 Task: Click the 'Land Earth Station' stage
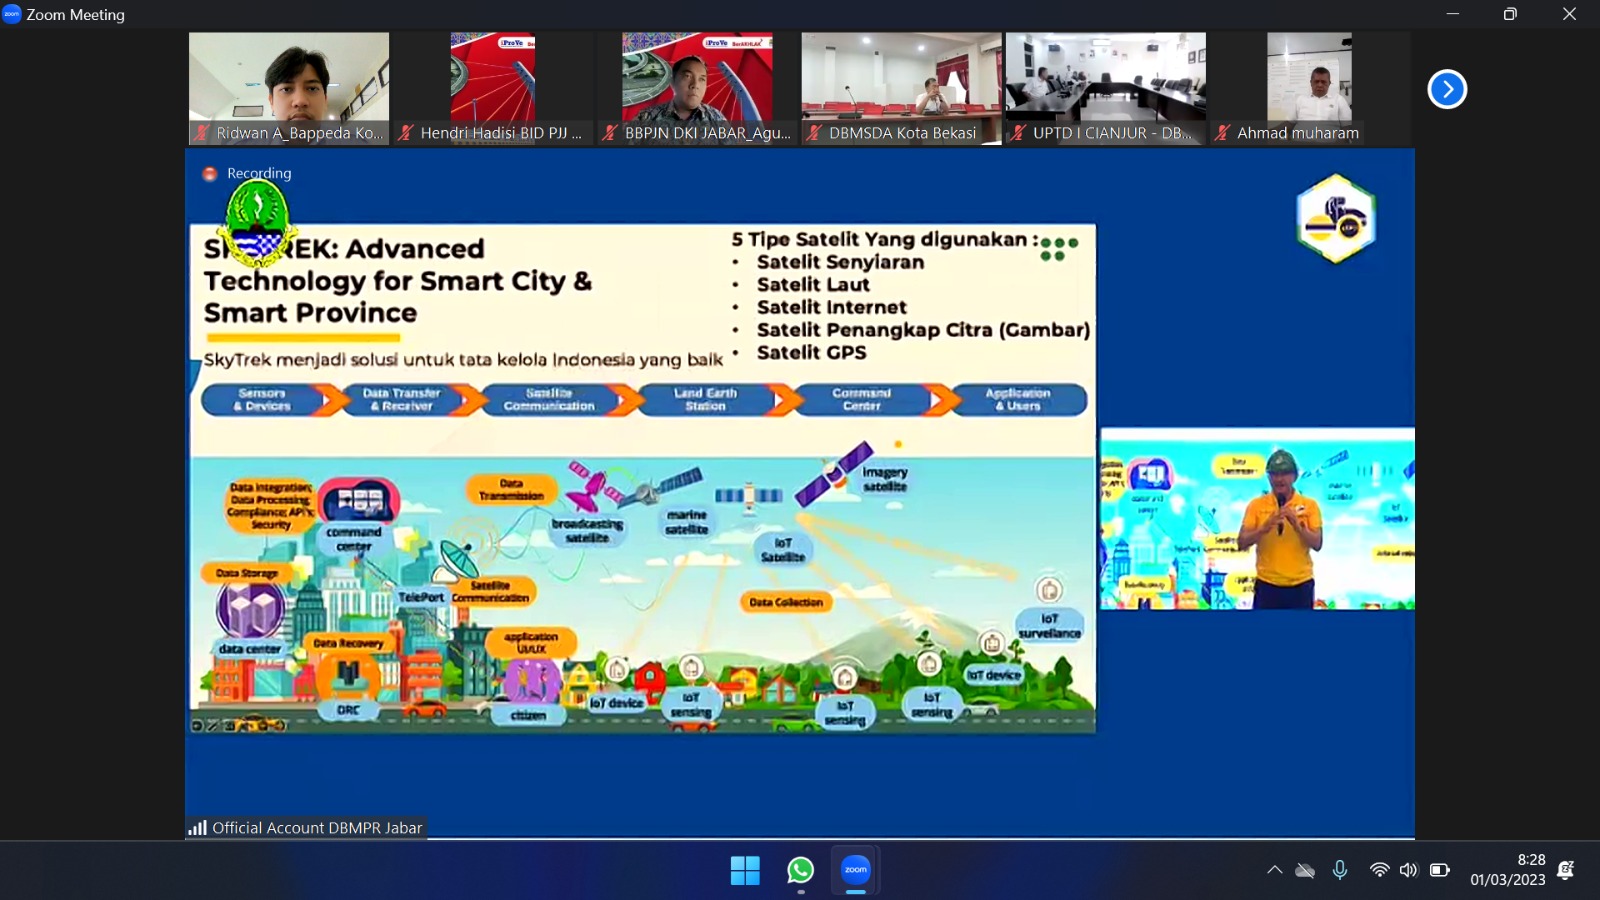(x=706, y=400)
